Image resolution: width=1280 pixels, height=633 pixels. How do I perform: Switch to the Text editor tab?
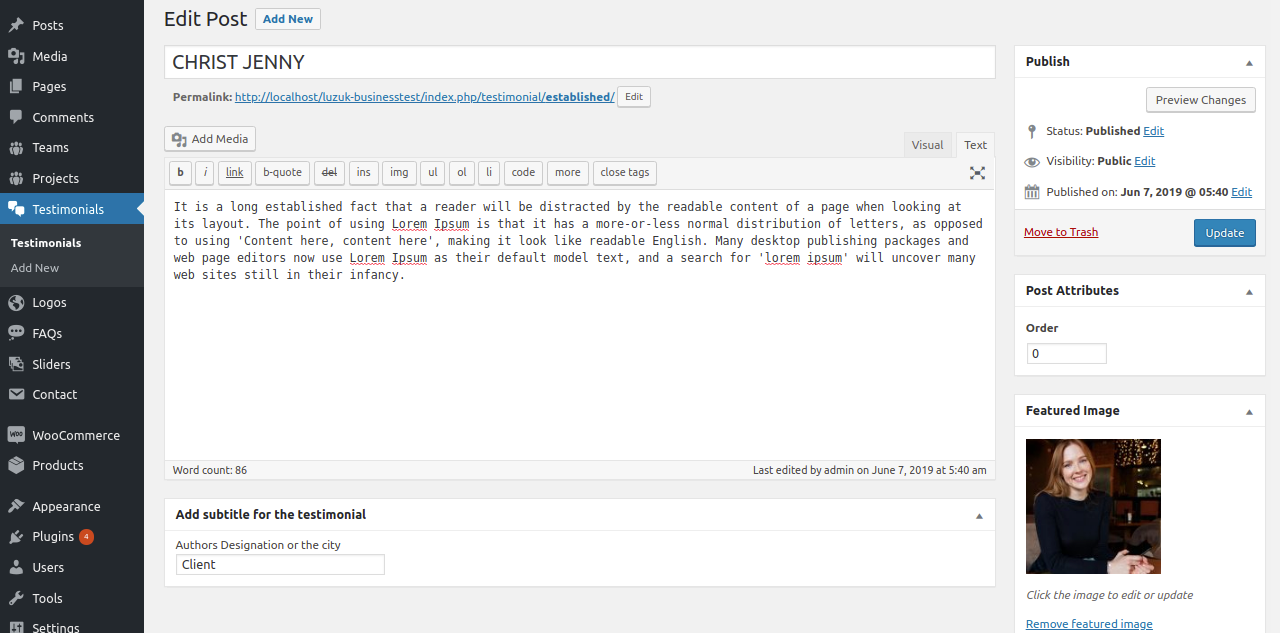pos(975,145)
